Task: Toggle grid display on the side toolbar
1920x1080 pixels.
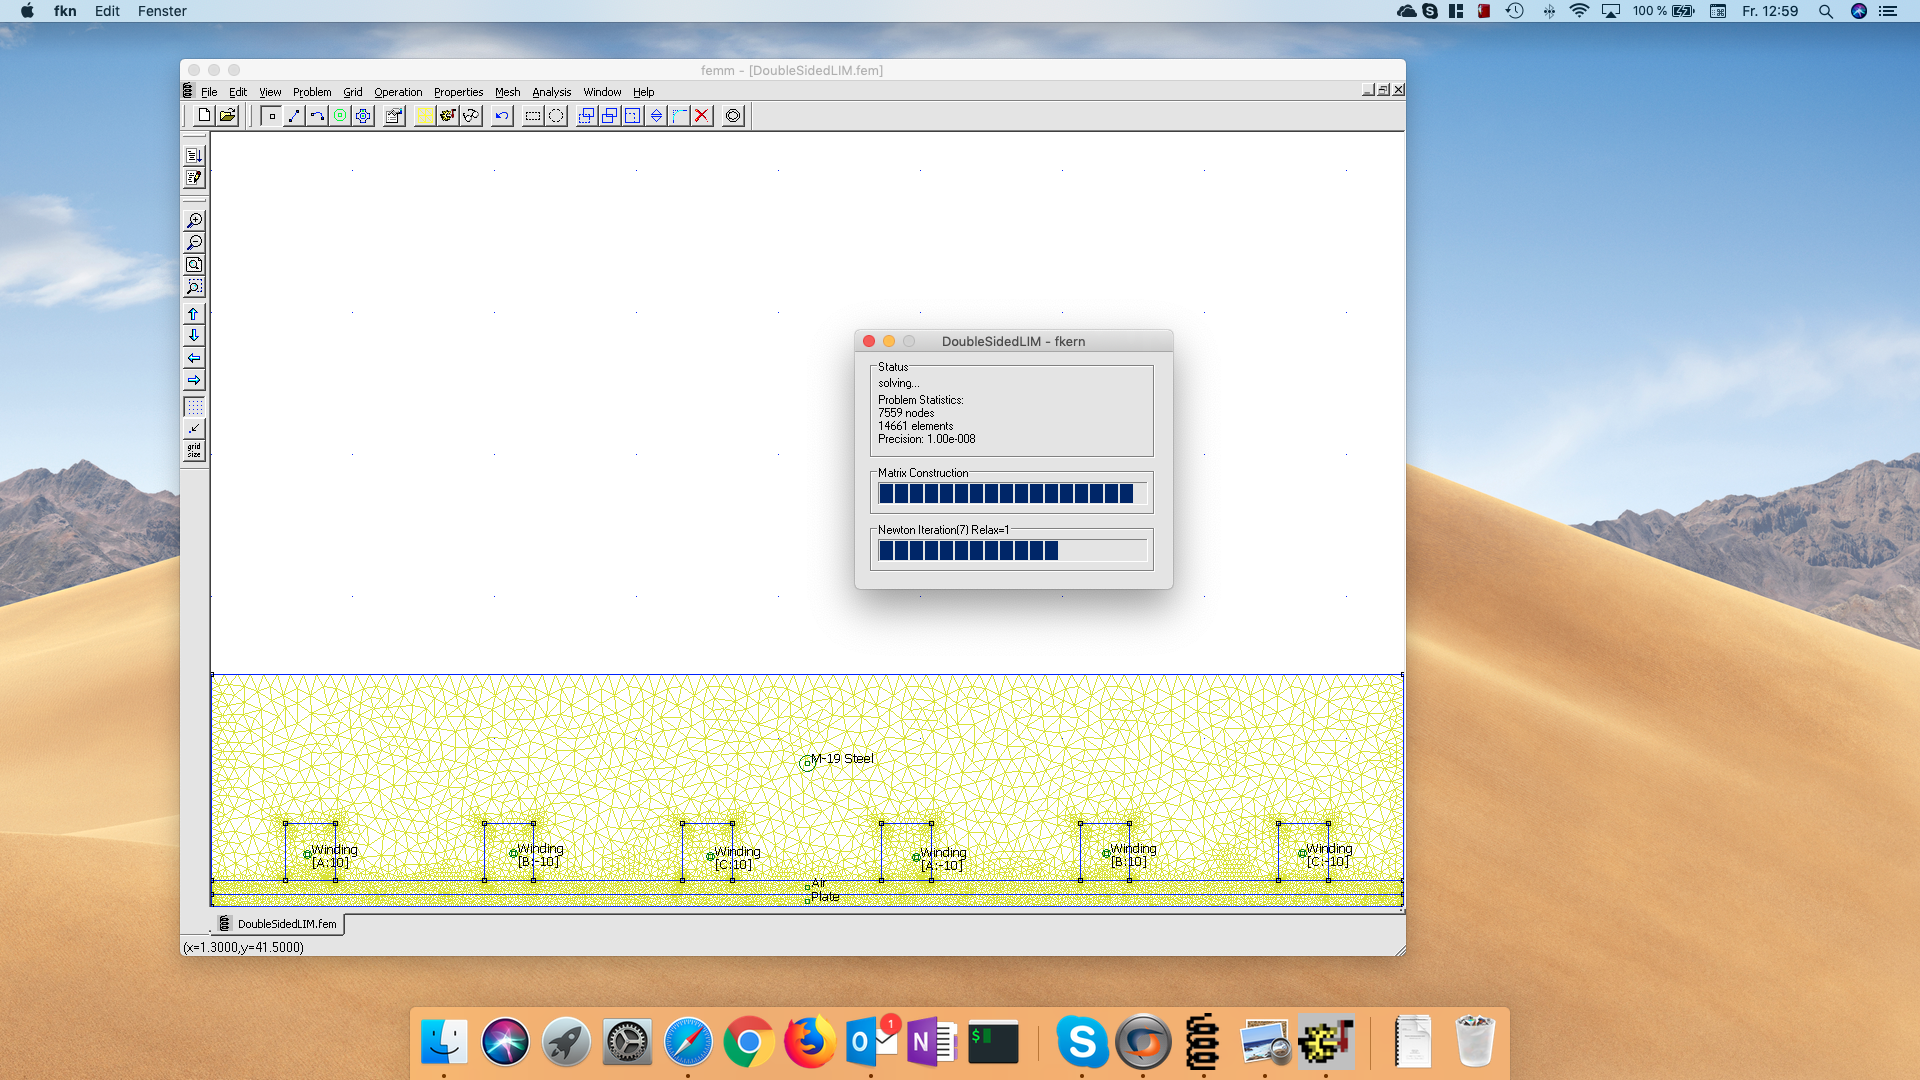Action: 194,407
